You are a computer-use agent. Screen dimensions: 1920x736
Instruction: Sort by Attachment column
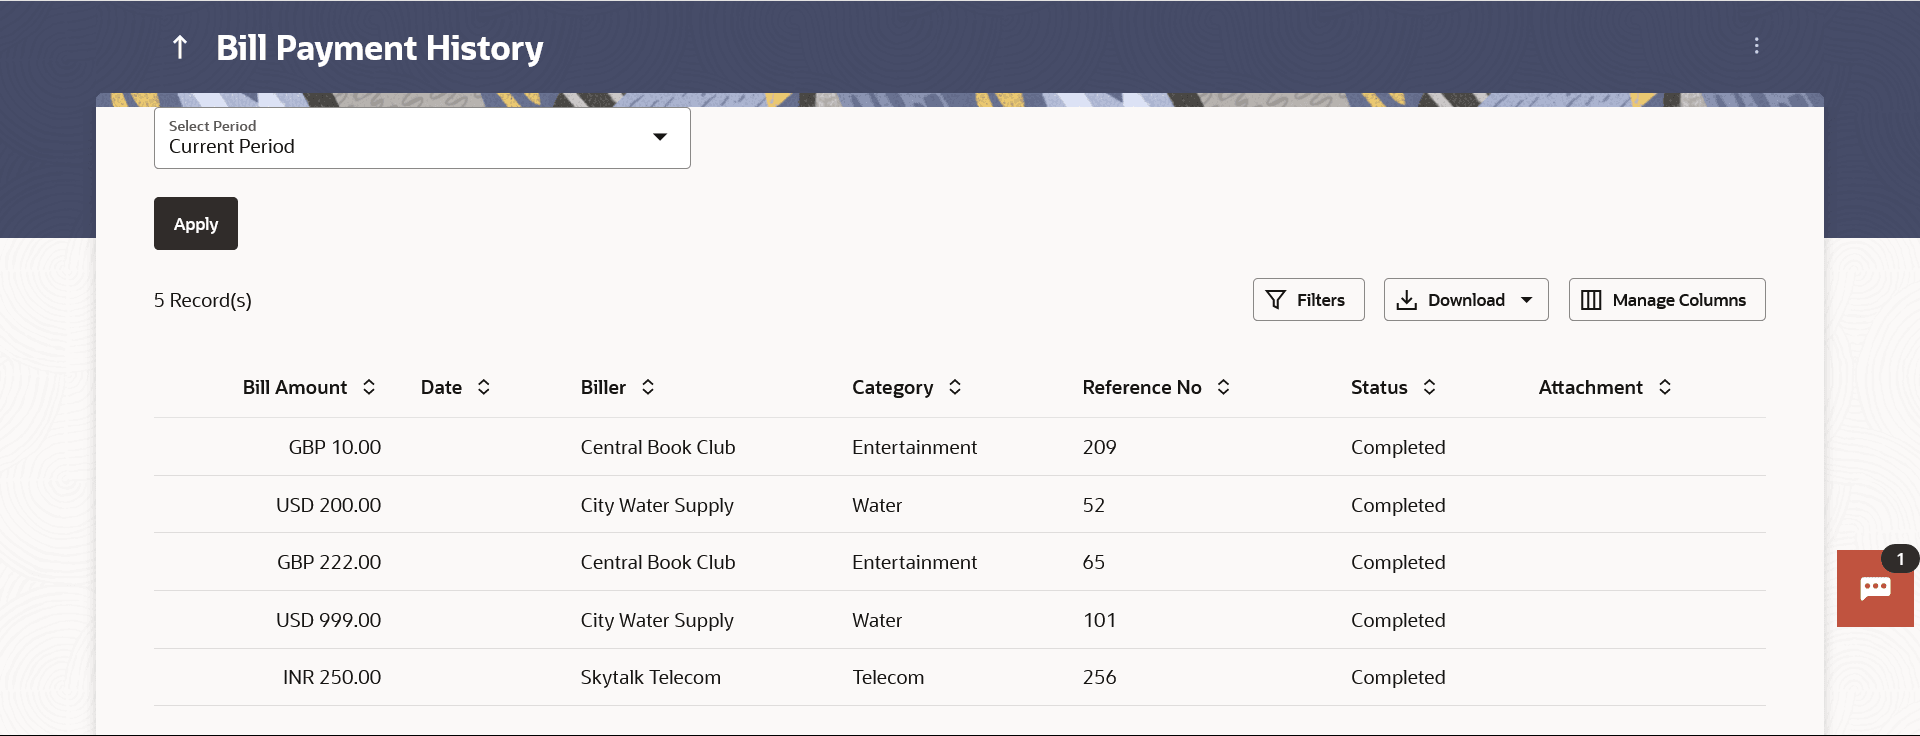[x=1665, y=387]
